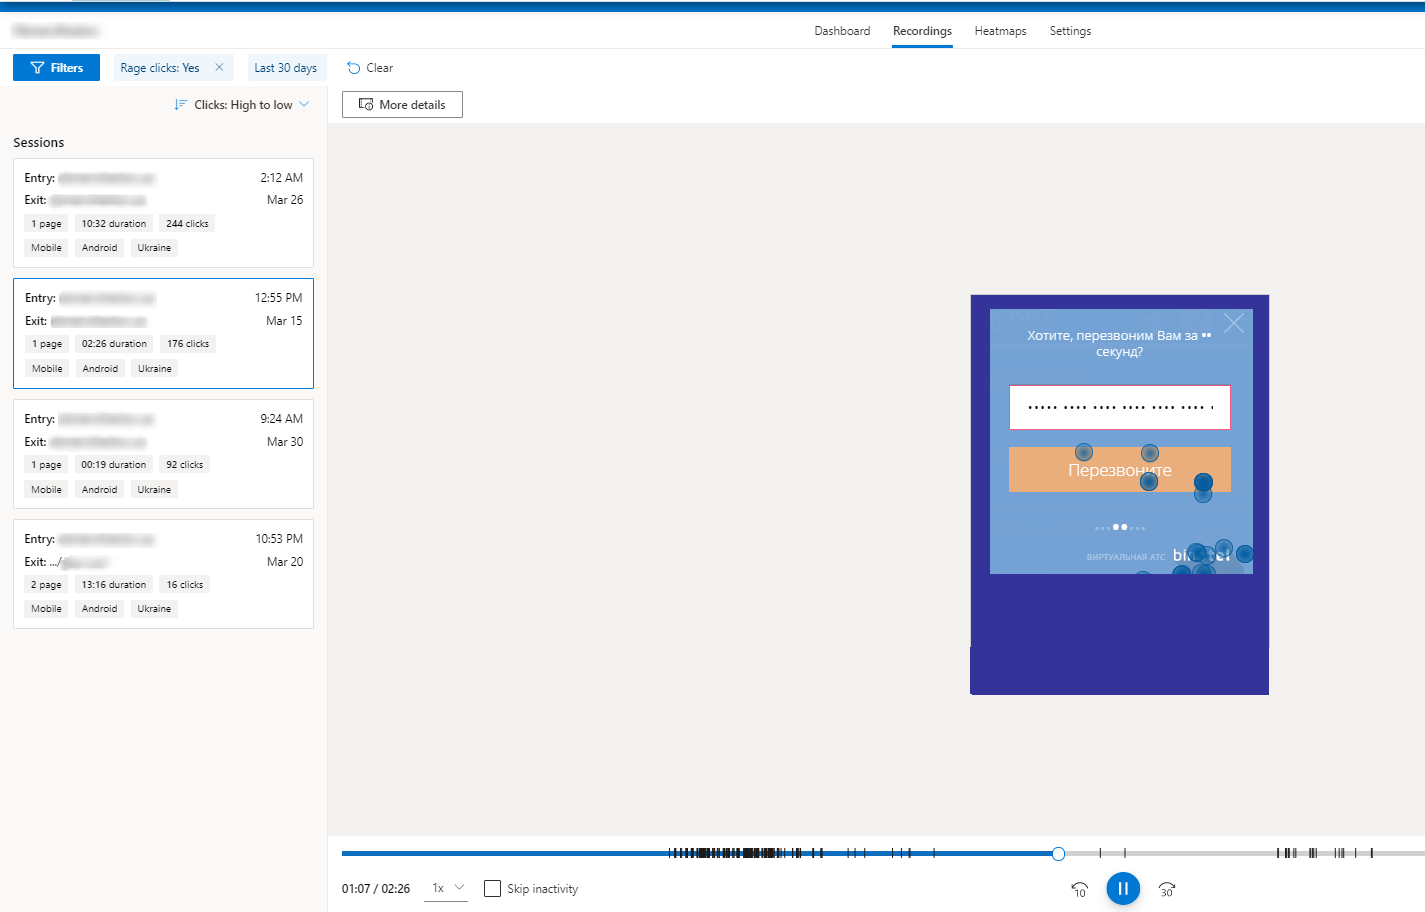Open the Settings tab
The width and height of the screenshot is (1425, 912).
click(x=1070, y=31)
